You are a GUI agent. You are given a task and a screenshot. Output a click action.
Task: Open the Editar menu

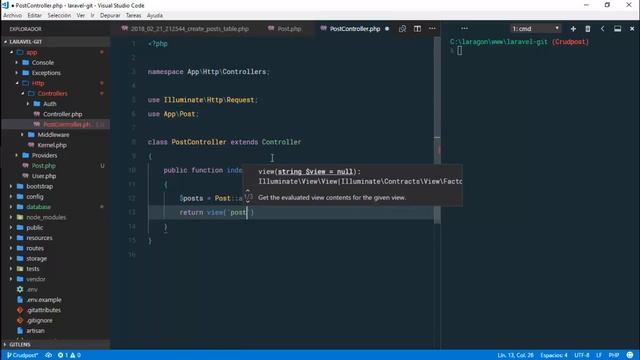[x=35, y=15]
